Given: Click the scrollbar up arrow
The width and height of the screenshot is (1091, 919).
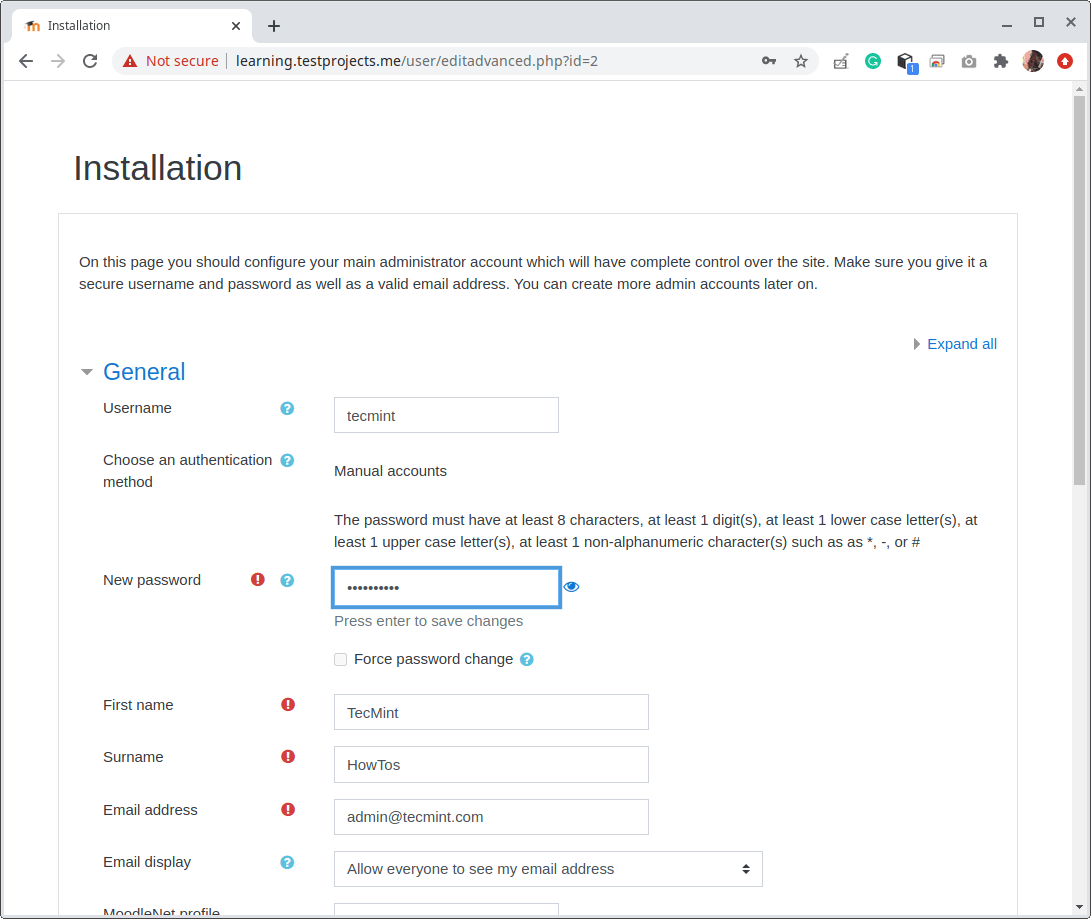Looking at the screenshot, I should 1079,89.
